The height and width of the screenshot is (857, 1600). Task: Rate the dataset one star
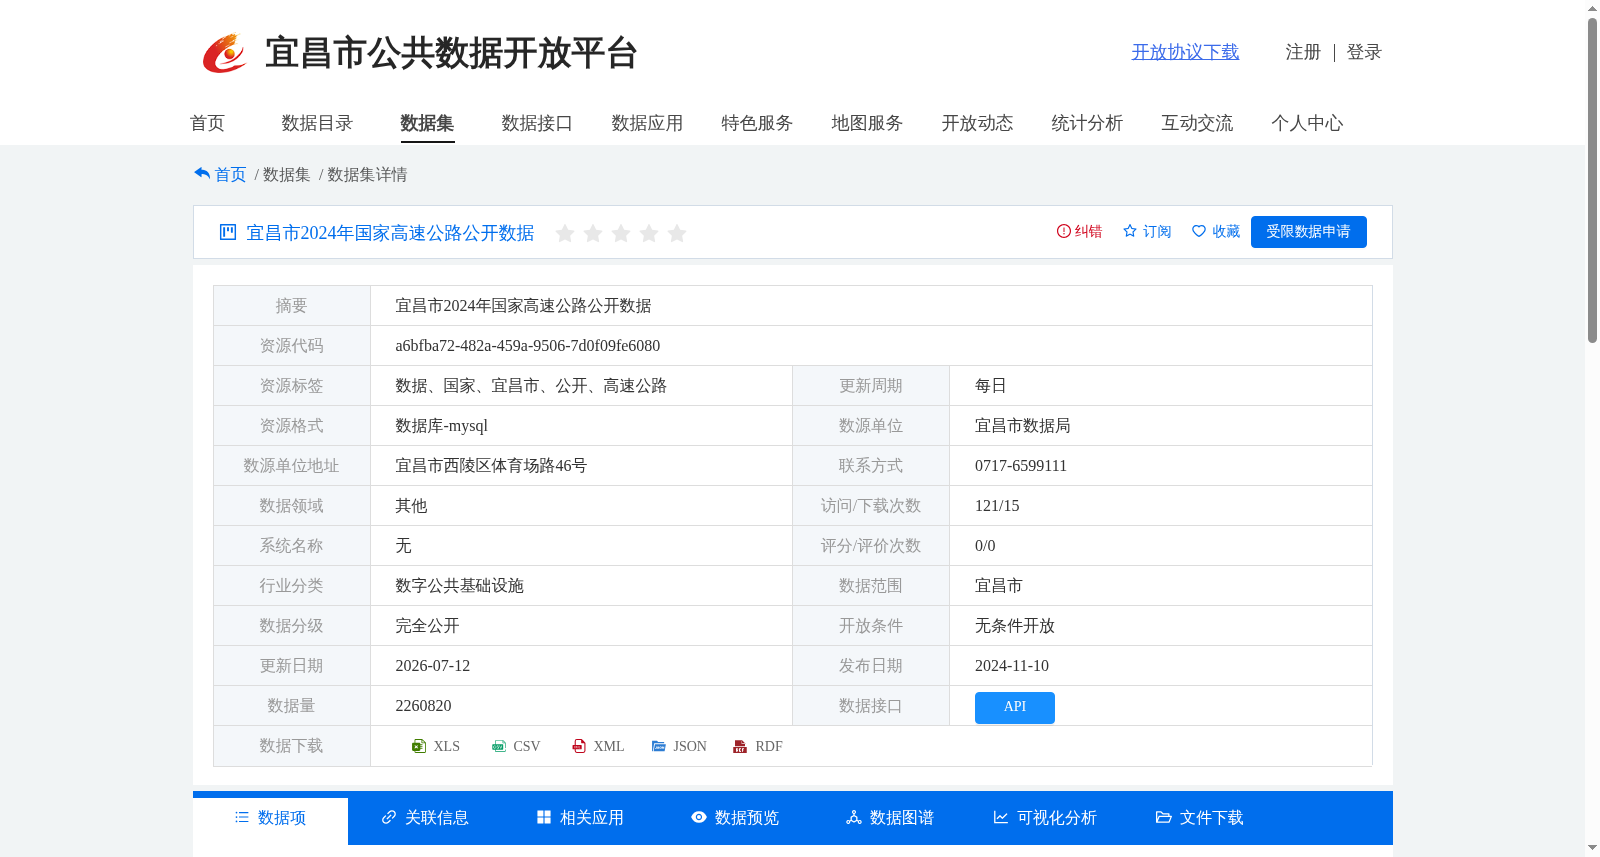point(565,233)
